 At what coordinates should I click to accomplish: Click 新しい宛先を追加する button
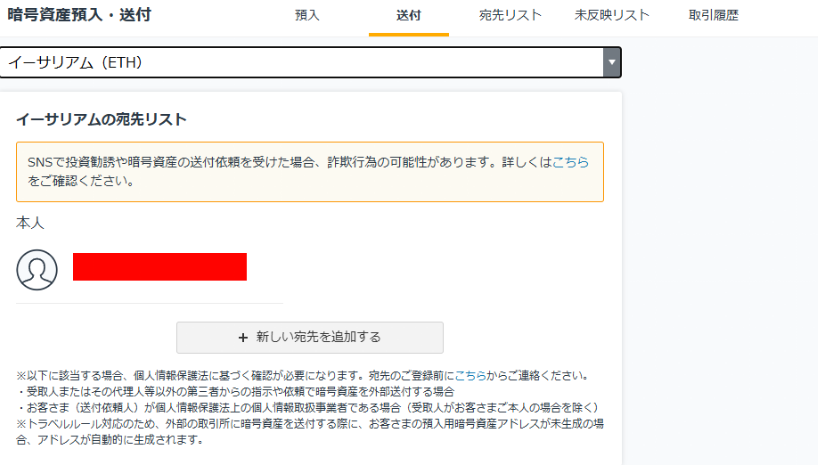click(310, 338)
